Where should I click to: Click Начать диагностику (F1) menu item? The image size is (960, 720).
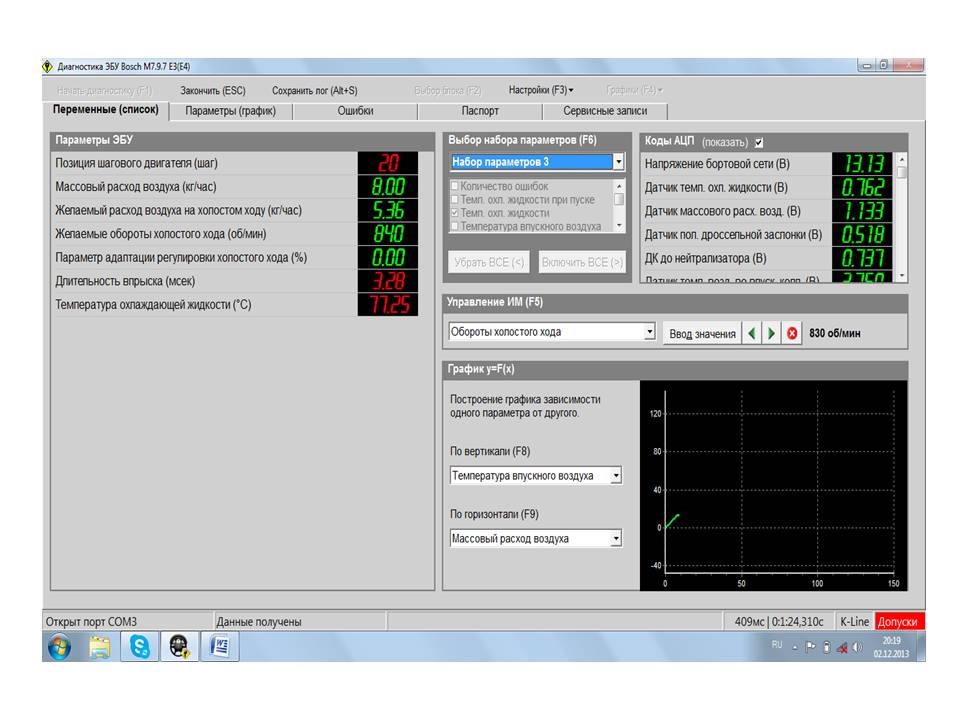[104, 91]
